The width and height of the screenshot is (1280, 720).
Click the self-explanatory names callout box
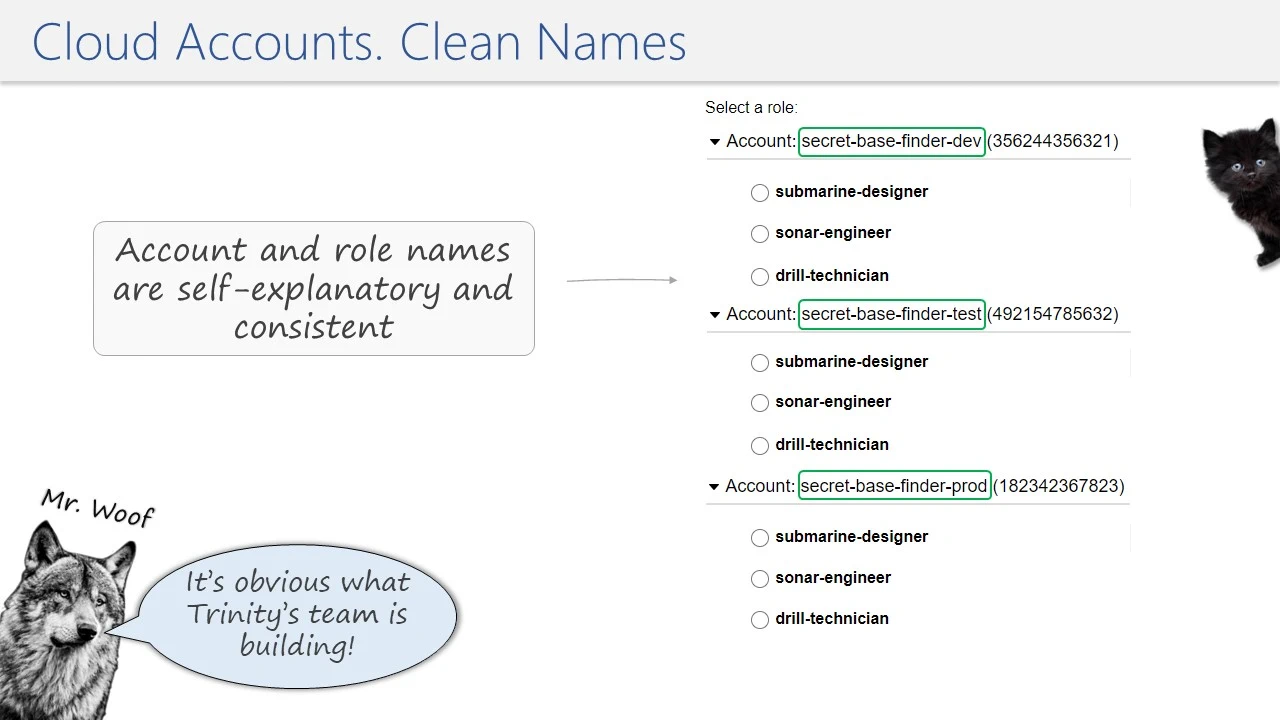[314, 288]
